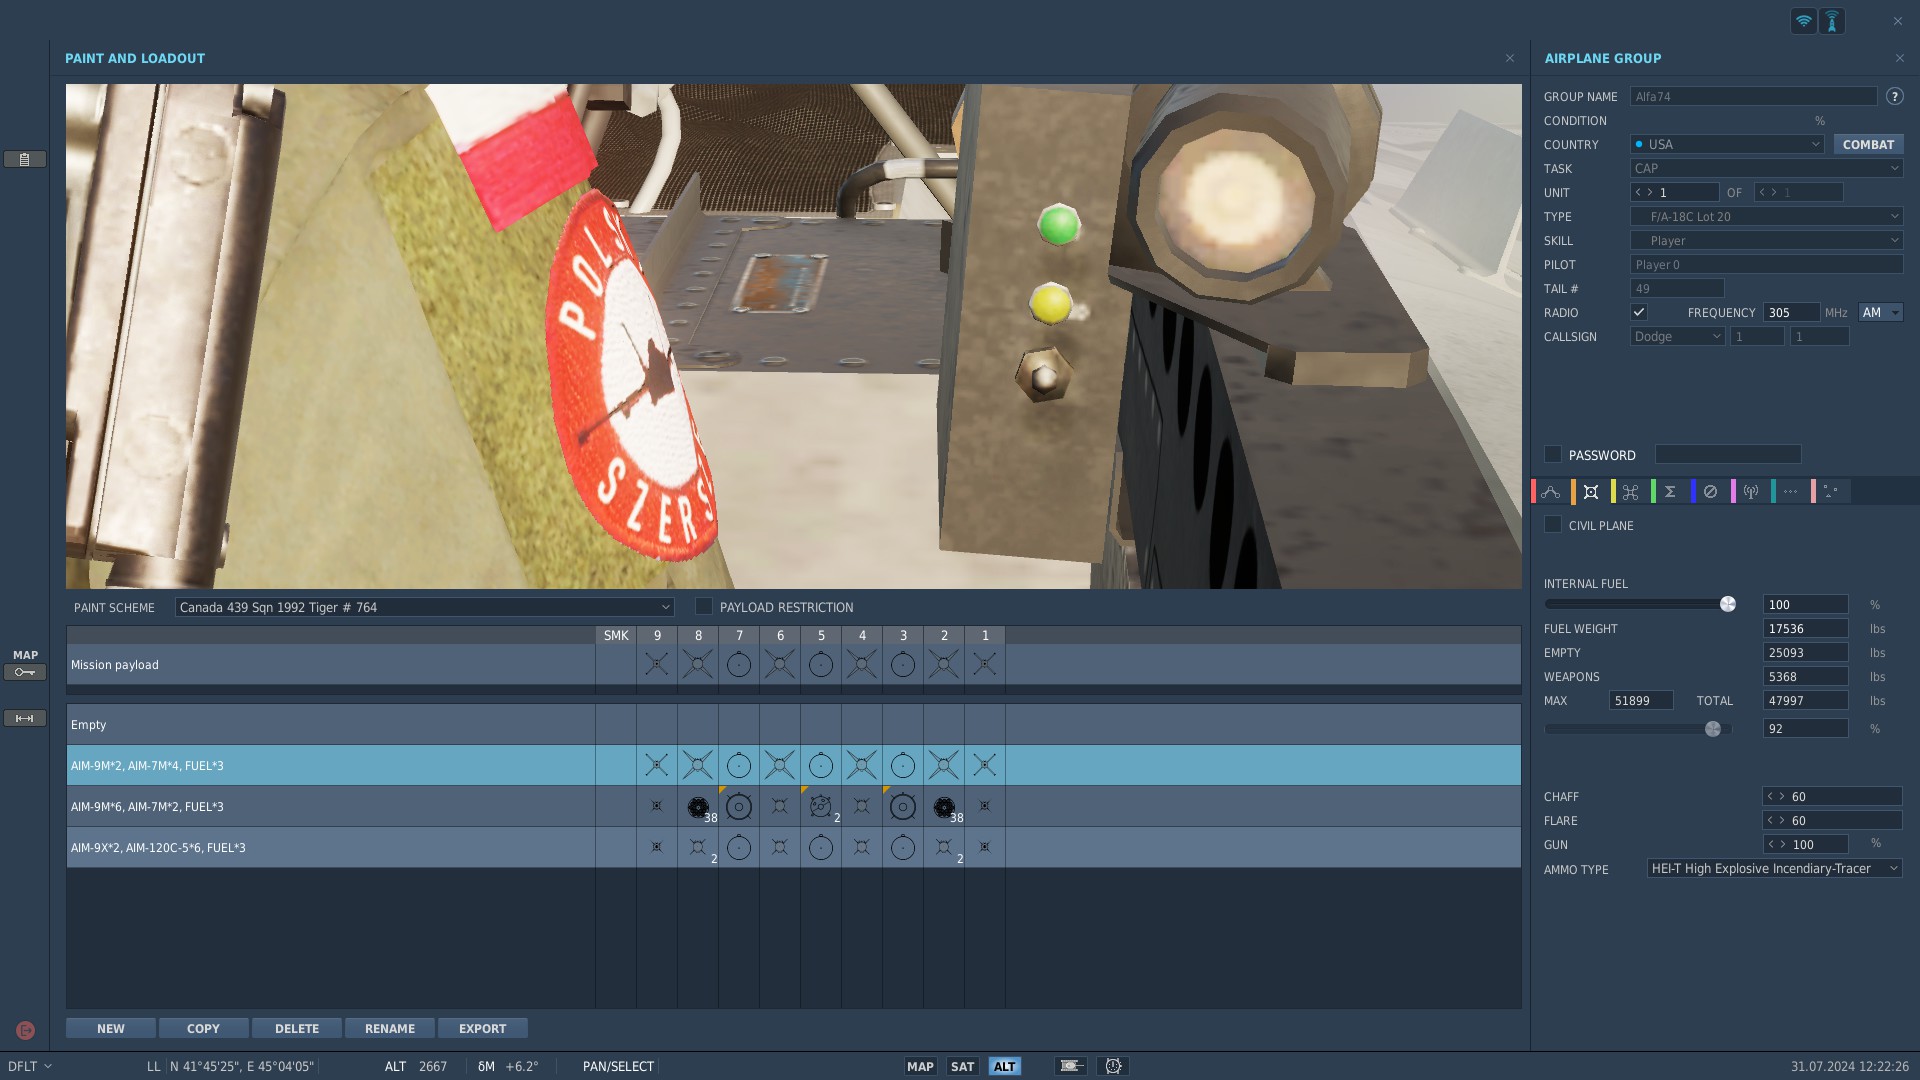This screenshot has width=1920, height=1080.
Task: Click the mission list icon in left sidebar
Action: point(25,159)
